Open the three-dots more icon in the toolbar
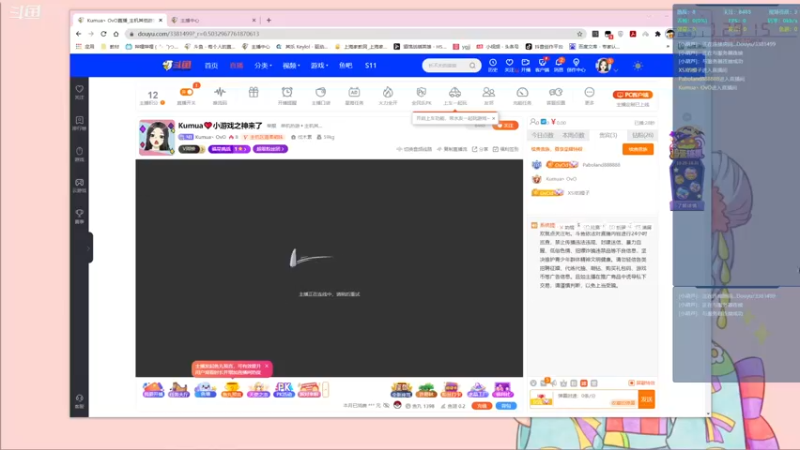The image size is (800, 450). [589, 92]
